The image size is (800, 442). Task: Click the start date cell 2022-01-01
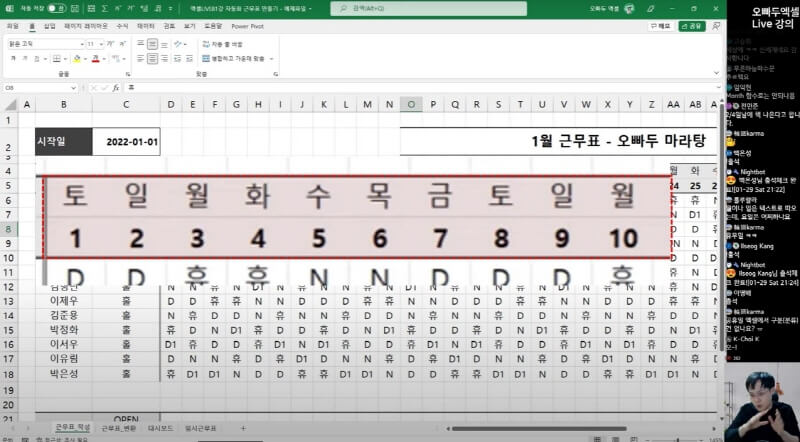pyautogui.click(x=127, y=141)
